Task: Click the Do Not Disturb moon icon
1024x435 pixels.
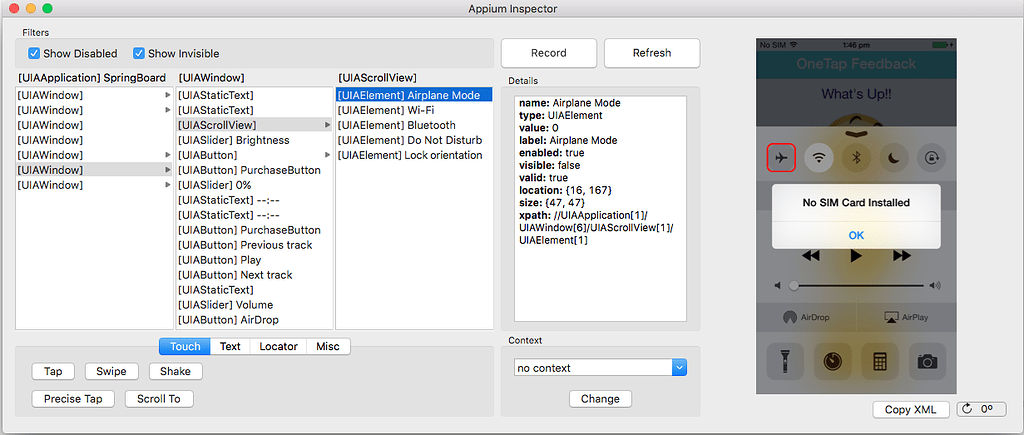Action: pos(894,157)
